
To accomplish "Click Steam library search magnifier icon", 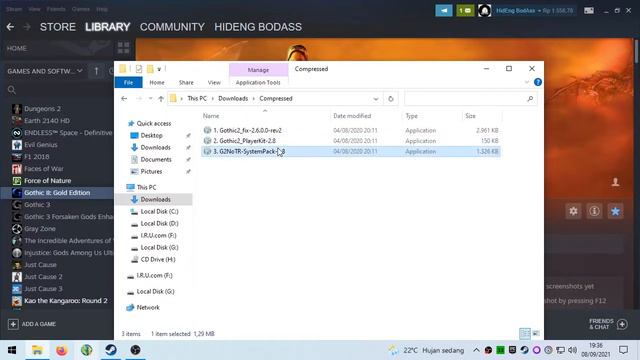I will tap(11, 90).
